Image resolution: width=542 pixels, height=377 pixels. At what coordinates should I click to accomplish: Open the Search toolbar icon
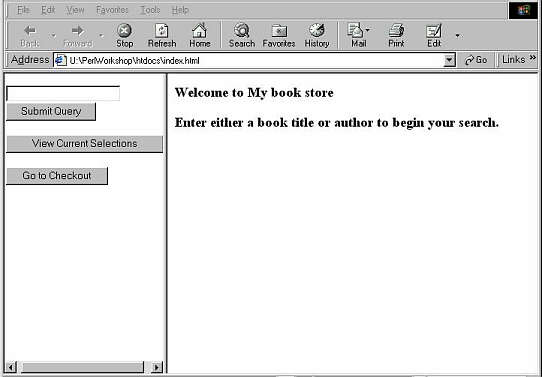click(x=242, y=31)
